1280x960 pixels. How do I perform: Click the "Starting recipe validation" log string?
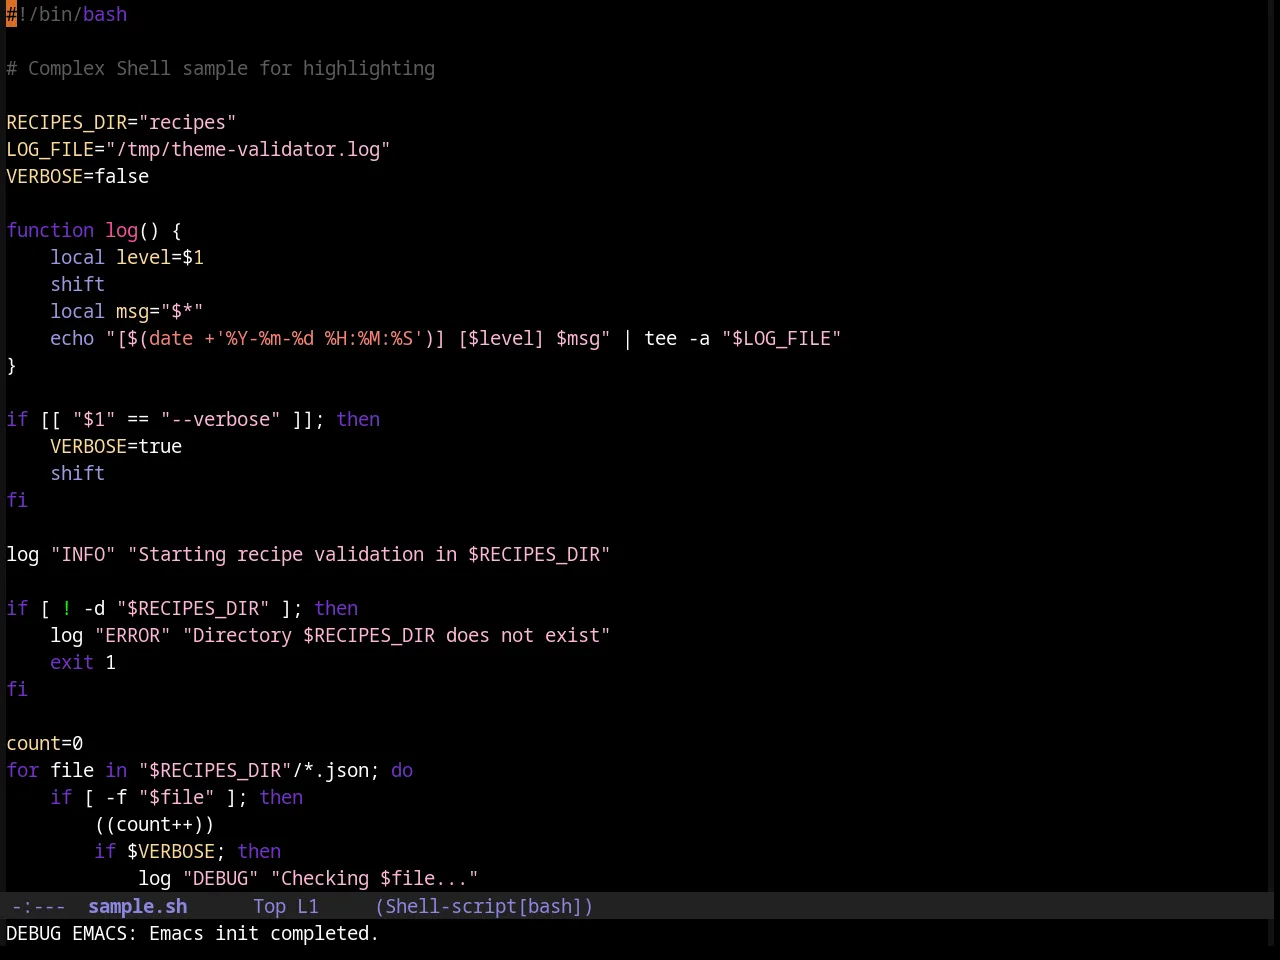point(369,555)
